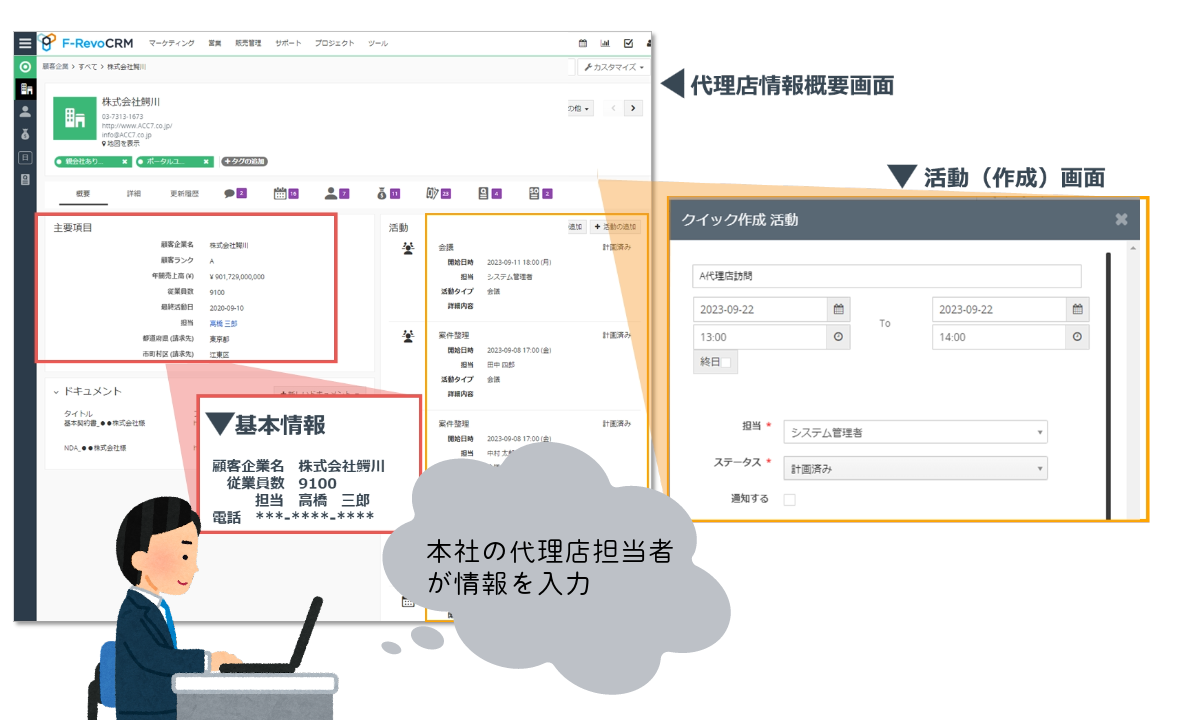Screen dimensions: 1200x720
Task: Open the hamburger main menu icon
Action: pyautogui.click(x=25, y=44)
